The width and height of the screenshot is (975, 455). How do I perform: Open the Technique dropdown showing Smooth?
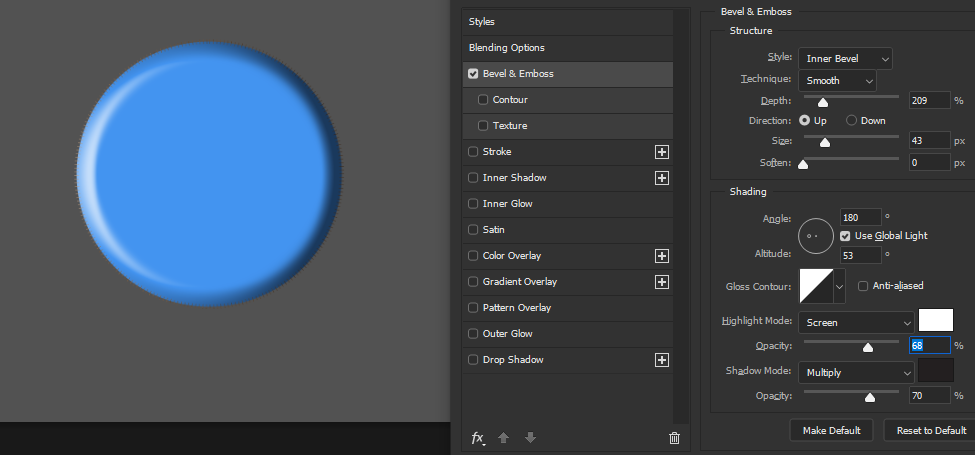coord(837,81)
